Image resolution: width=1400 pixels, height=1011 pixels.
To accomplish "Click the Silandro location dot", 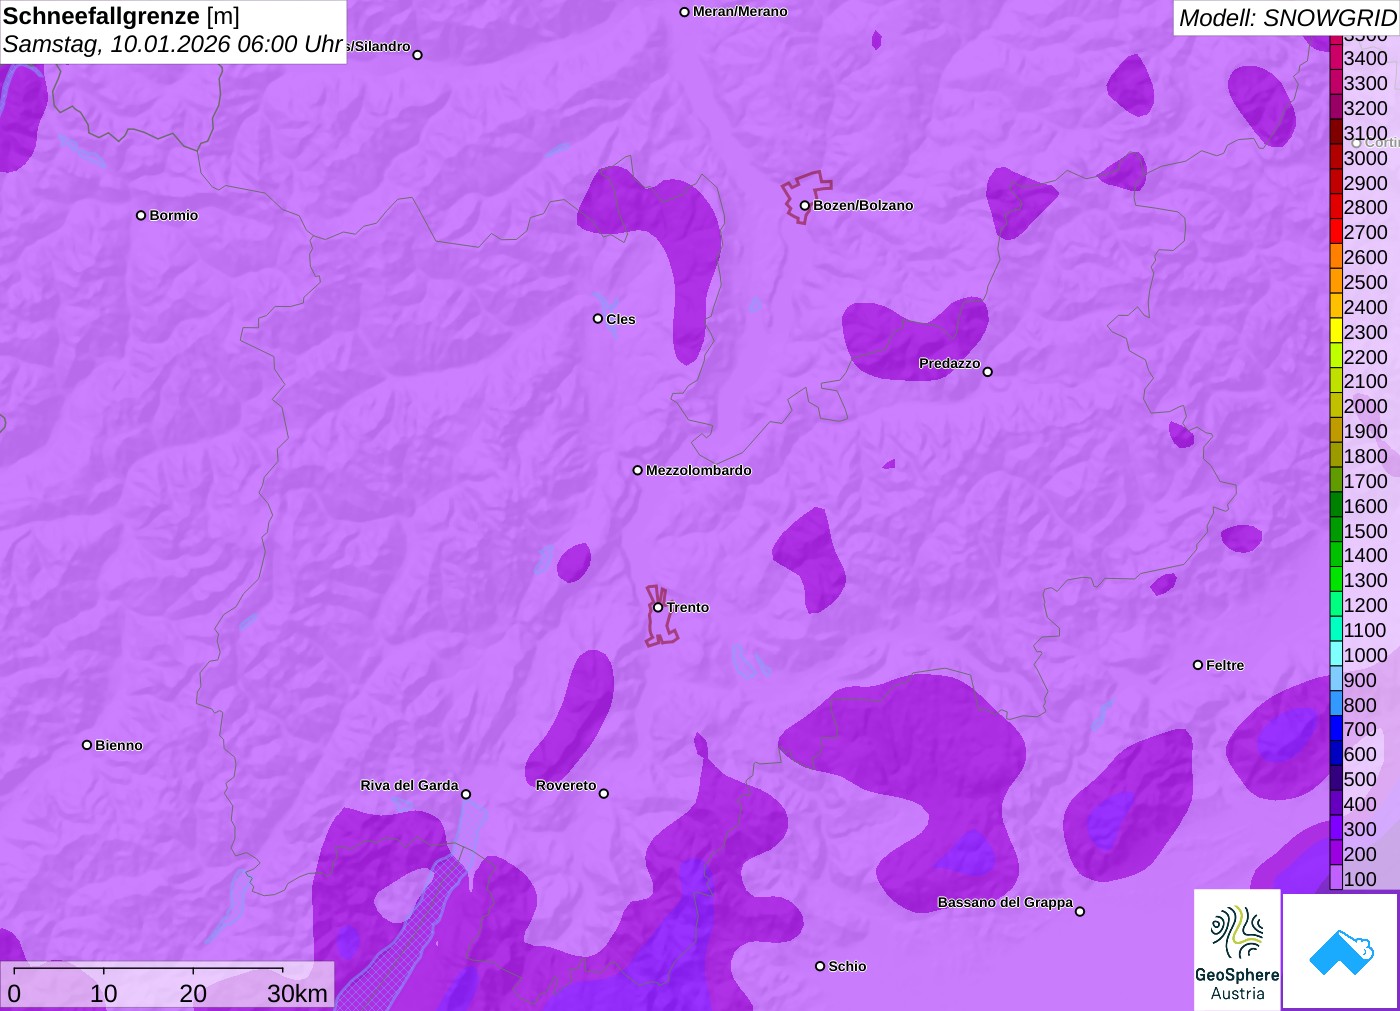I will pyautogui.click(x=418, y=55).
